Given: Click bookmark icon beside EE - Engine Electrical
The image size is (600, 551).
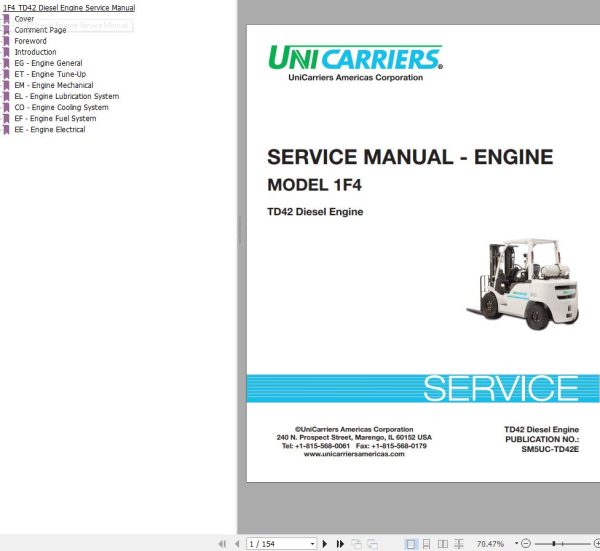Looking at the screenshot, I should click(x=6, y=130).
